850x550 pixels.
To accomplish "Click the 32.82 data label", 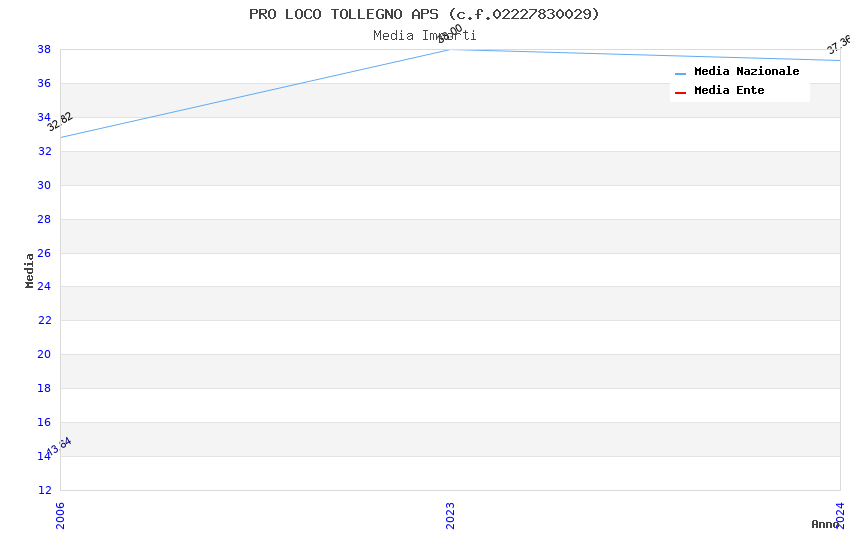I will [60, 121].
